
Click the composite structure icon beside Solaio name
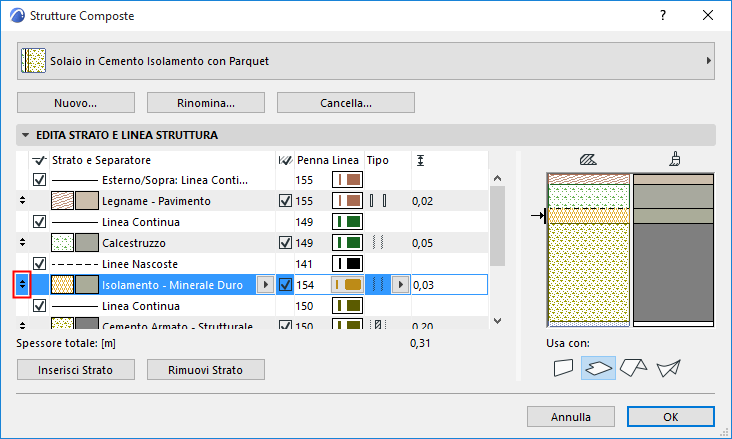coord(33,61)
